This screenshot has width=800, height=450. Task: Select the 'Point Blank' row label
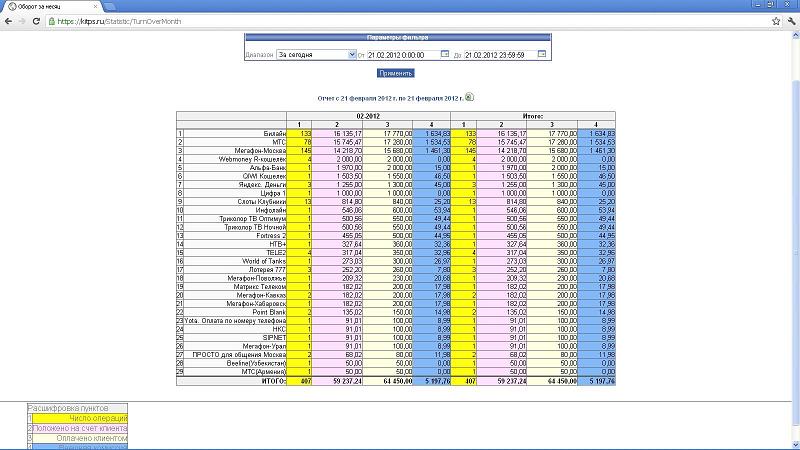click(269, 312)
